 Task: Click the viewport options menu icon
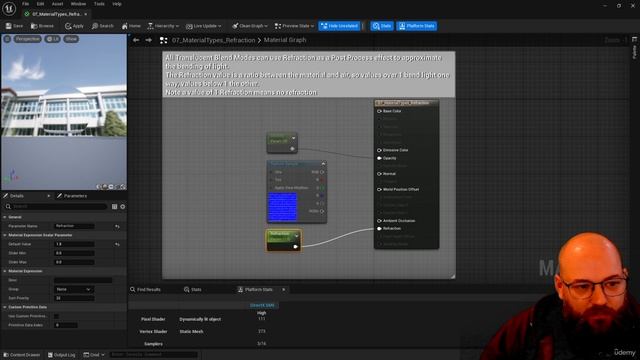coord(7,39)
